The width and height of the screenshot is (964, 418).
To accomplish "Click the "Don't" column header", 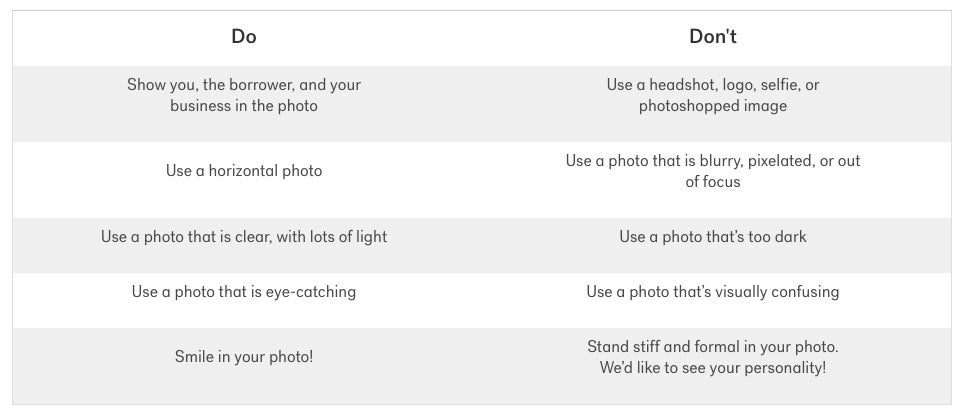I will tap(712, 37).
